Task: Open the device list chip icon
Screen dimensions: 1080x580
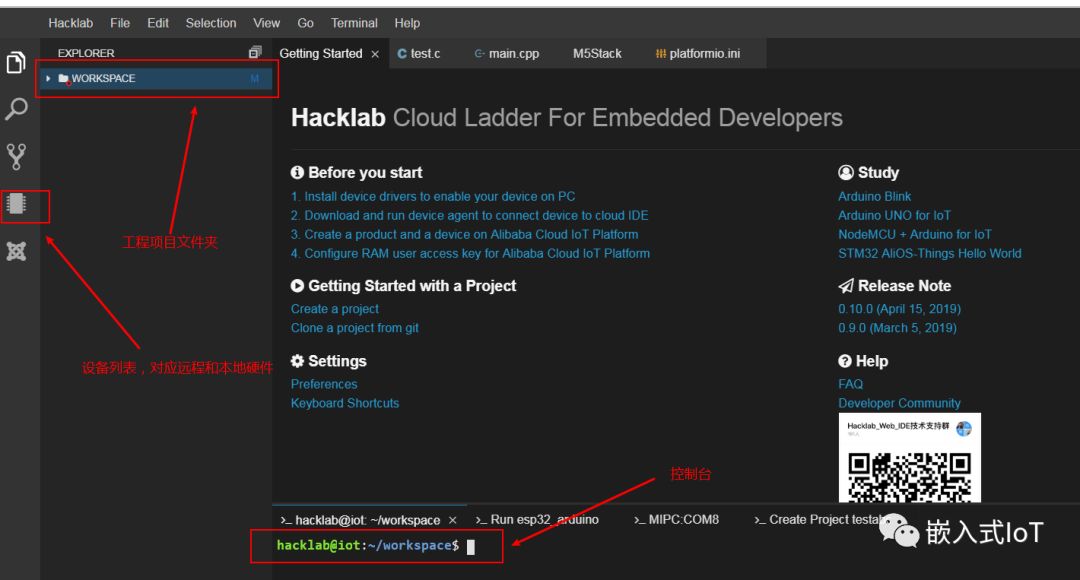Action: tap(16, 204)
